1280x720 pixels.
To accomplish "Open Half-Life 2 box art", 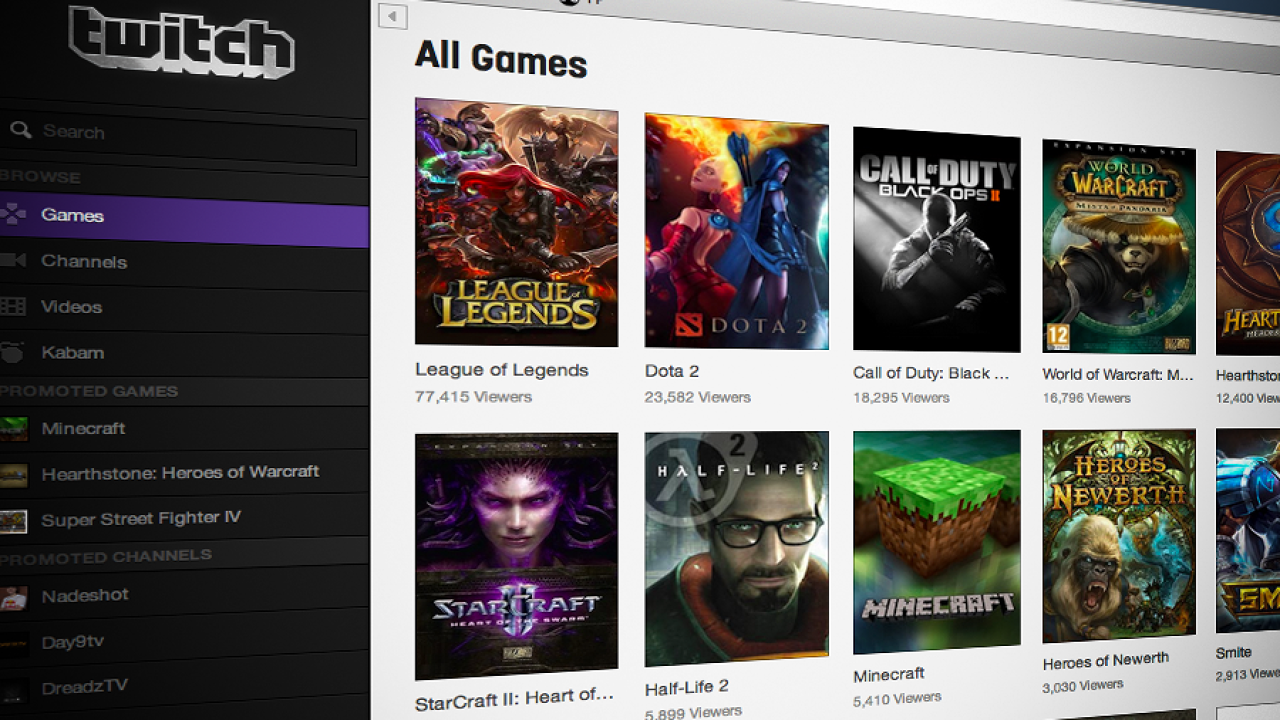I will (x=737, y=549).
